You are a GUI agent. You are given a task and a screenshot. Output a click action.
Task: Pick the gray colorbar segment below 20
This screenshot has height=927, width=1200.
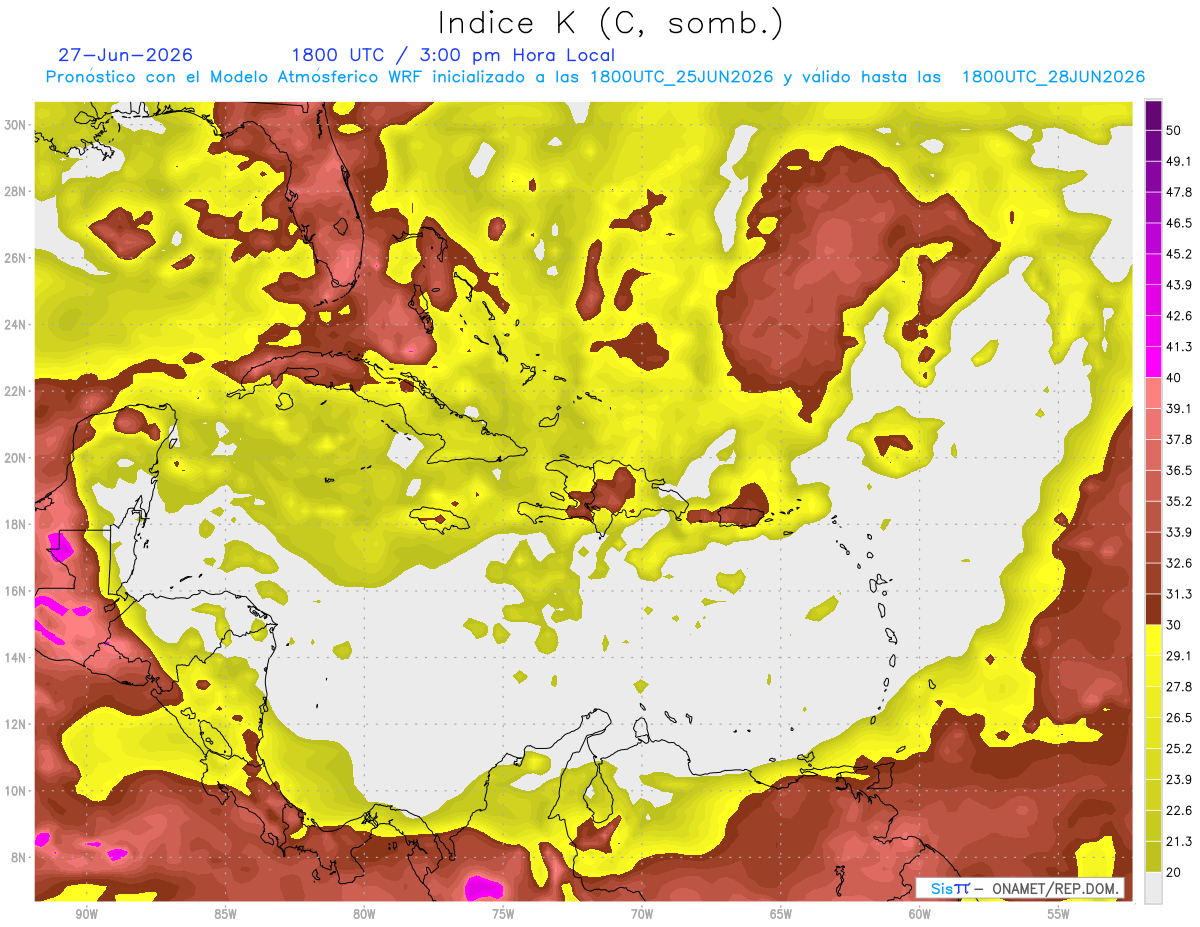pyautogui.click(x=1153, y=888)
